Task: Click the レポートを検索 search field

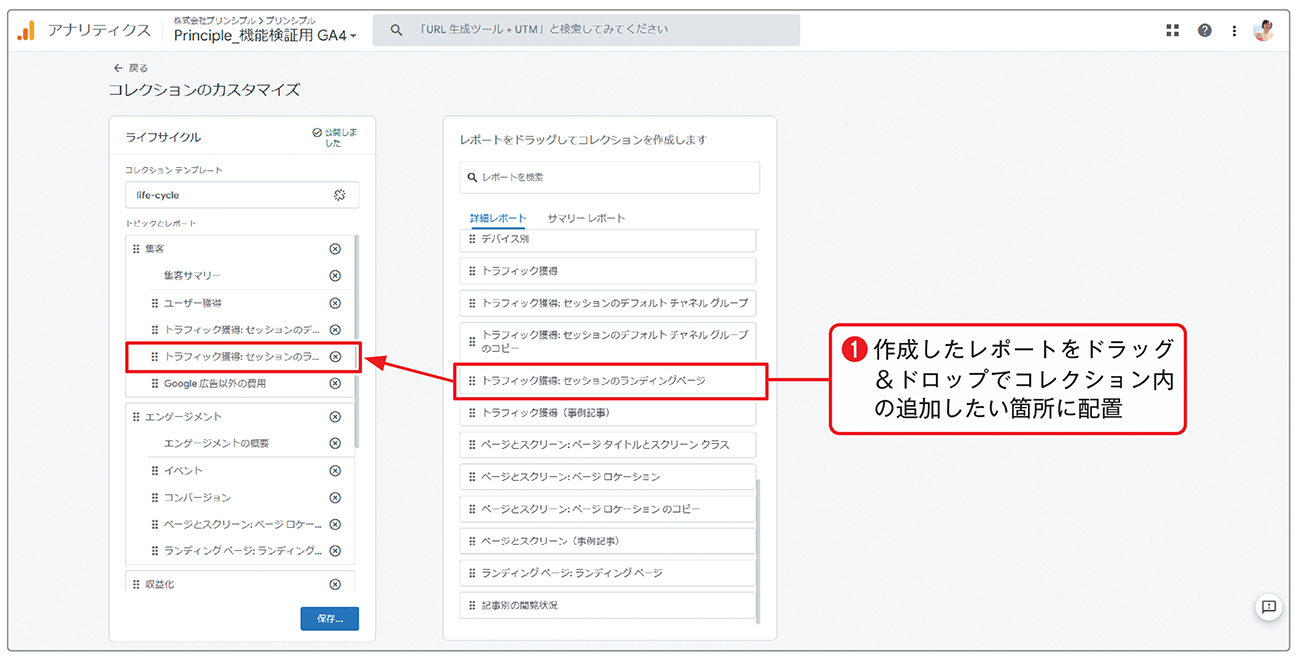Action: pyautogui.click(x=610, y=178)
